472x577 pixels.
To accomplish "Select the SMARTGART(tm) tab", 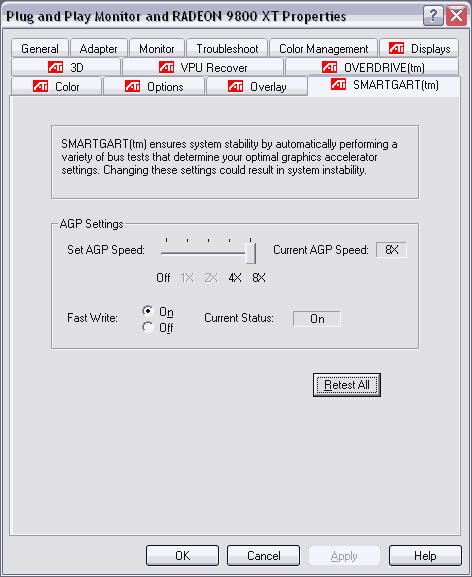I will 384,85.
